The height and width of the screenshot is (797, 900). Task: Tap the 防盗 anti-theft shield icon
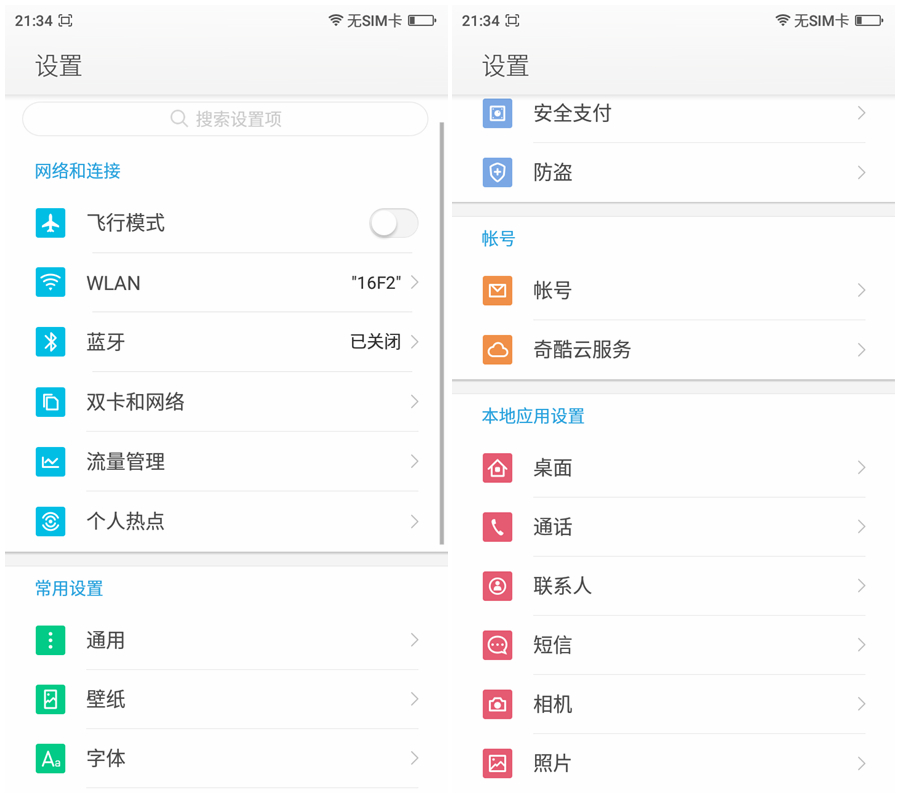click(x=497, y=172)
